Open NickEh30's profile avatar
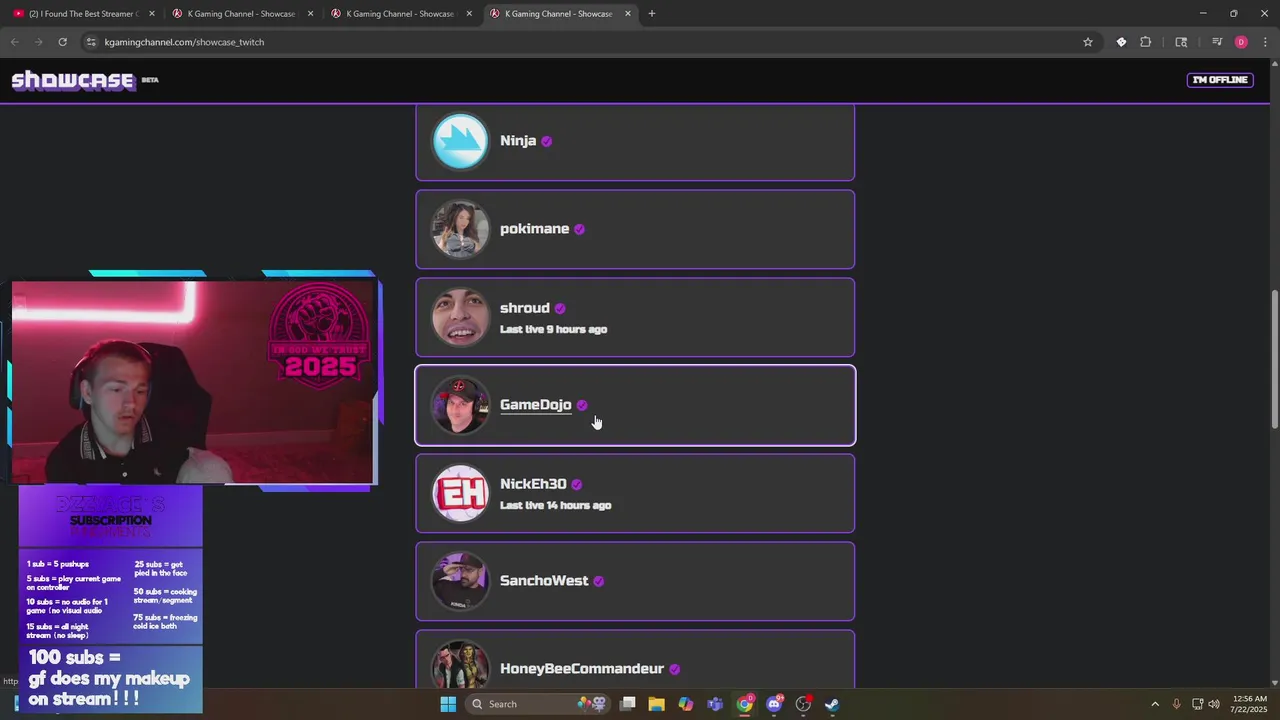This screenshot has width=1280, height=720. (x=460, y=493)
